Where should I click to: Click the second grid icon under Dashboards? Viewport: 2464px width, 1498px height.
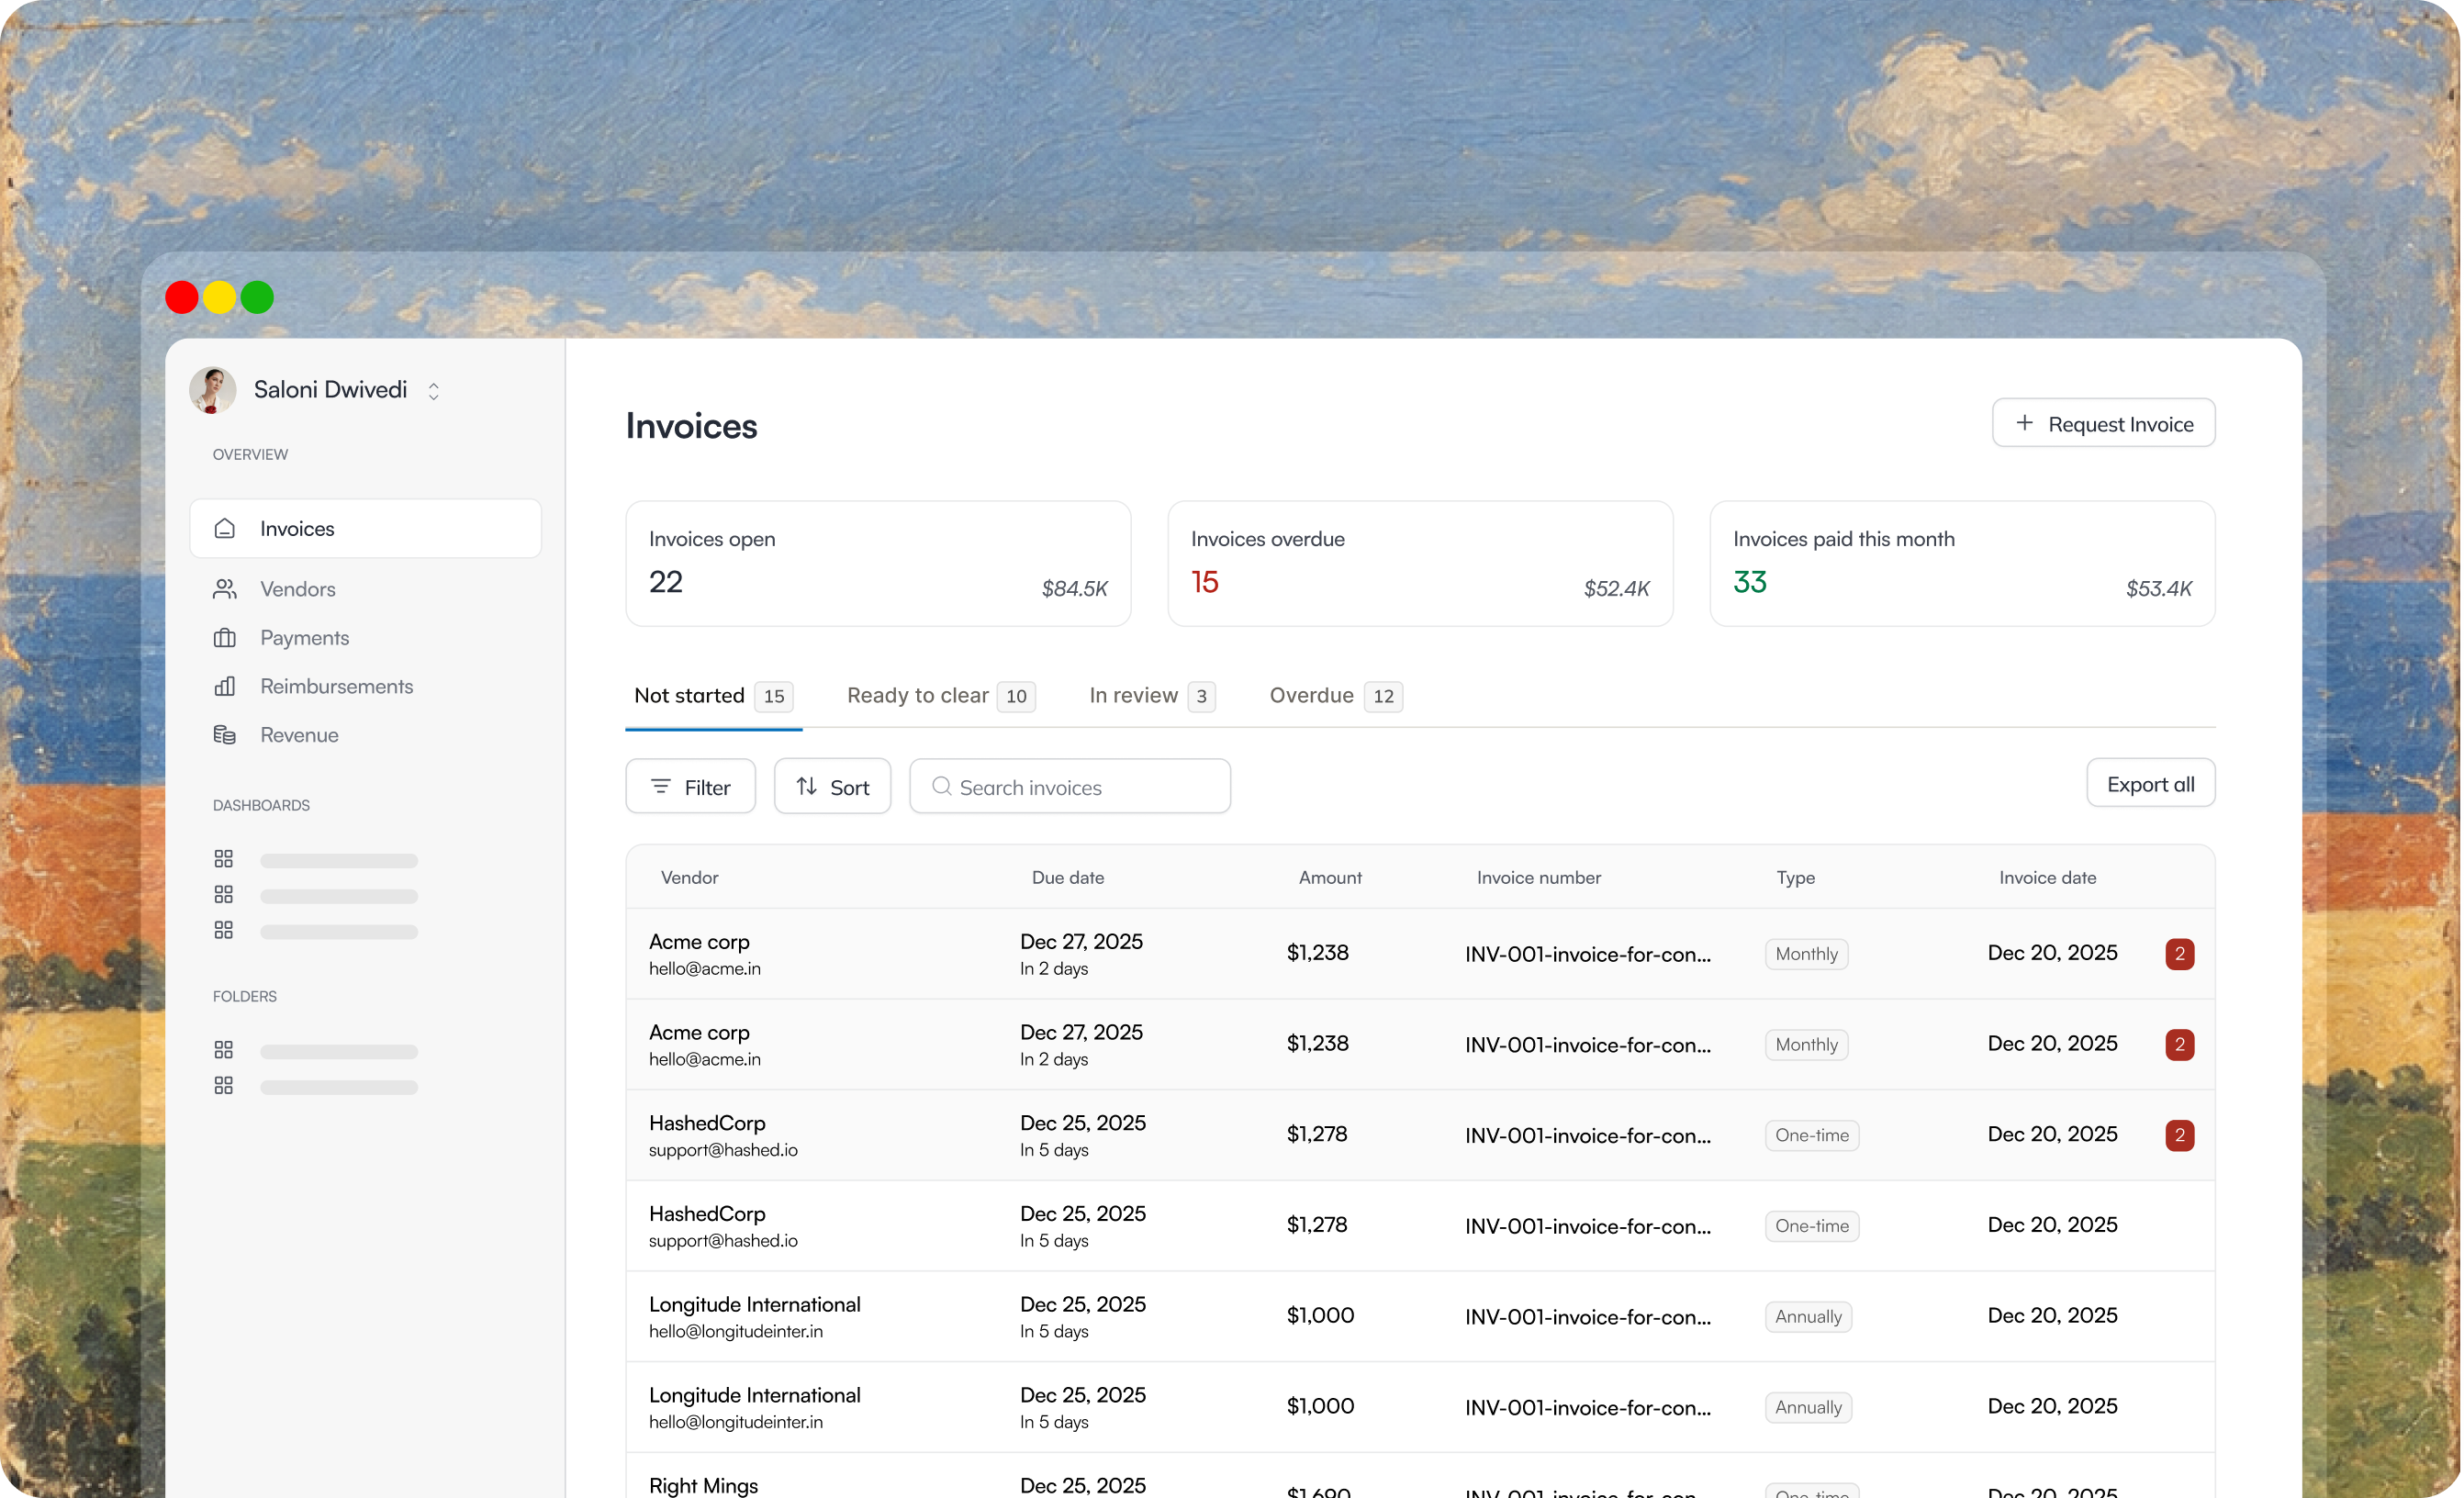point(224,894)
